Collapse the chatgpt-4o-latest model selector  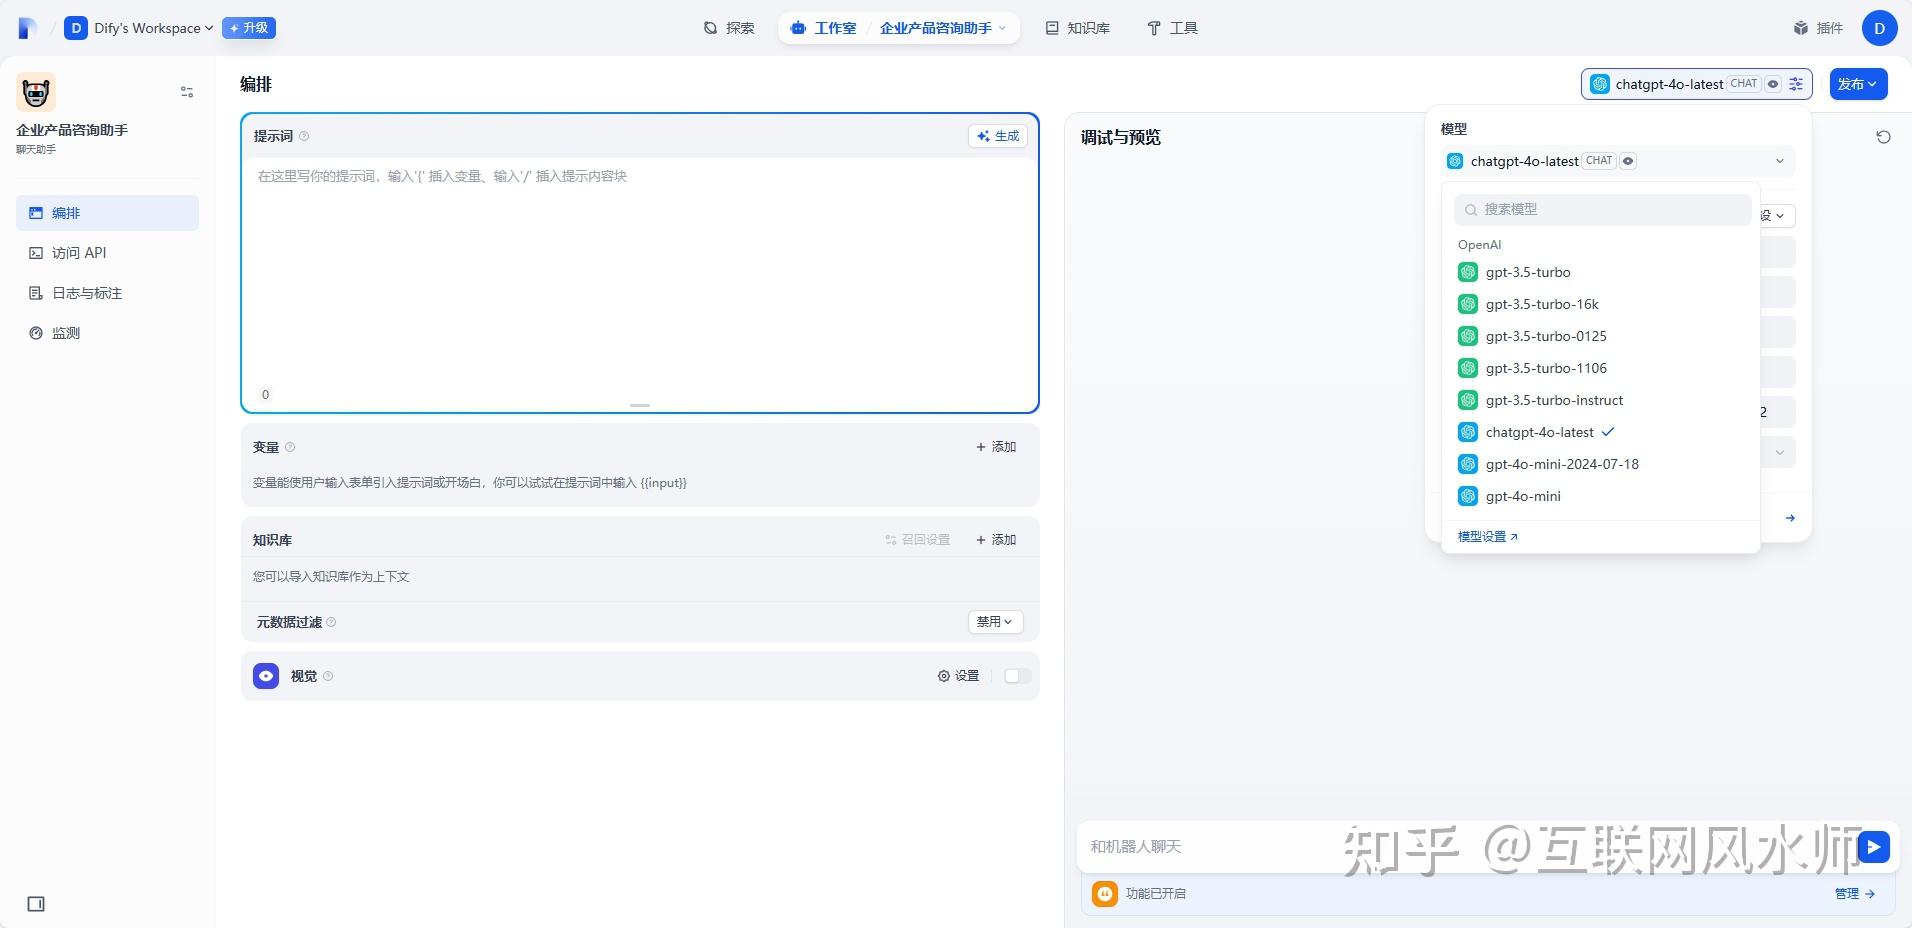[1617, 161]
